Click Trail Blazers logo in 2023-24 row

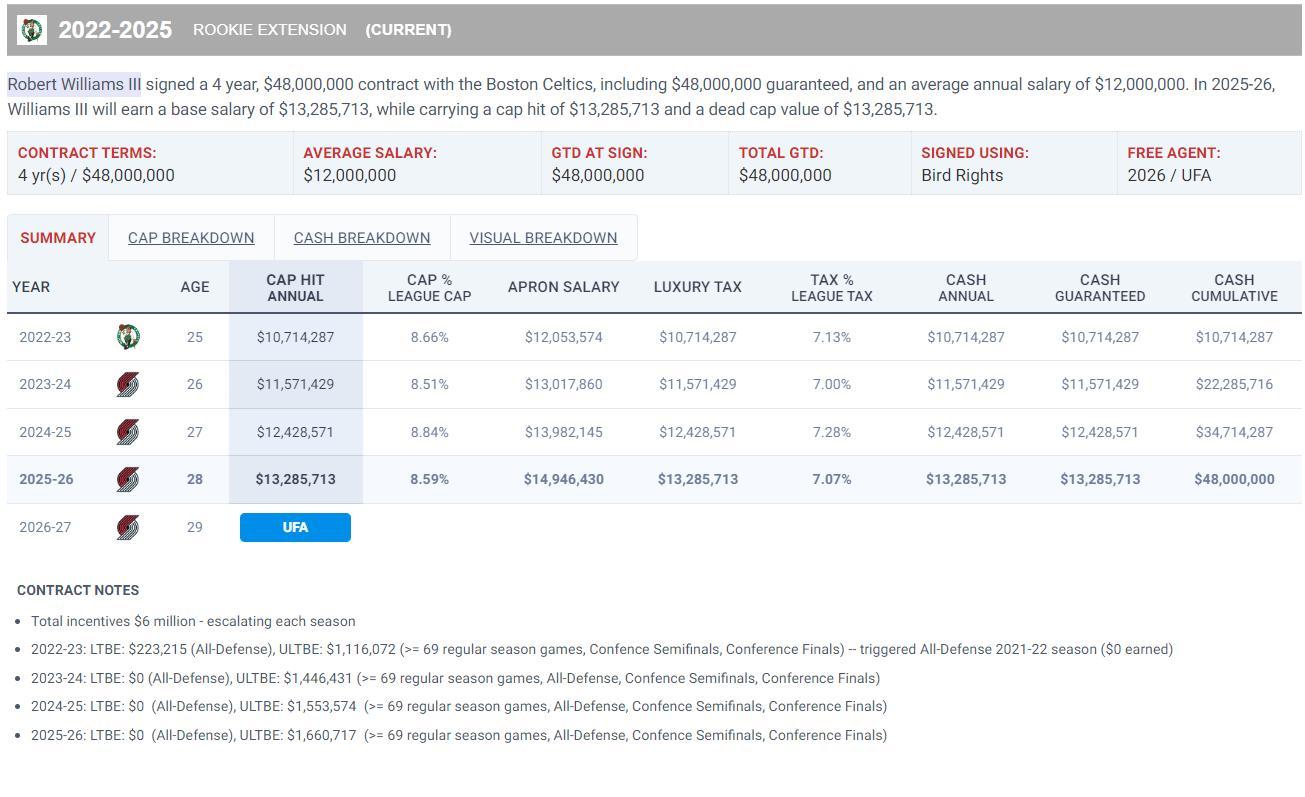[127, 384]
